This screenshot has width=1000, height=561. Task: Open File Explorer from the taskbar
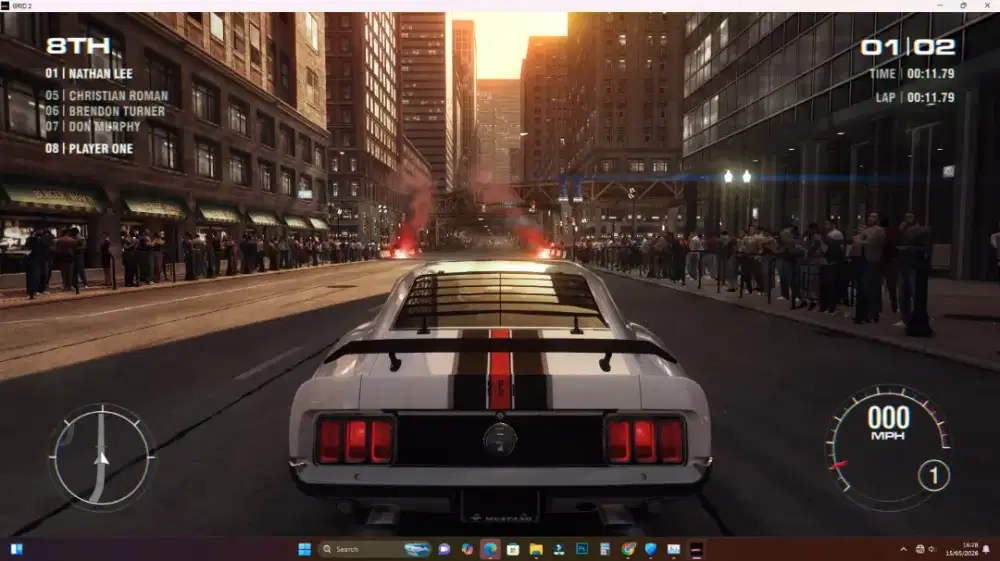click(x=536, y=549)
